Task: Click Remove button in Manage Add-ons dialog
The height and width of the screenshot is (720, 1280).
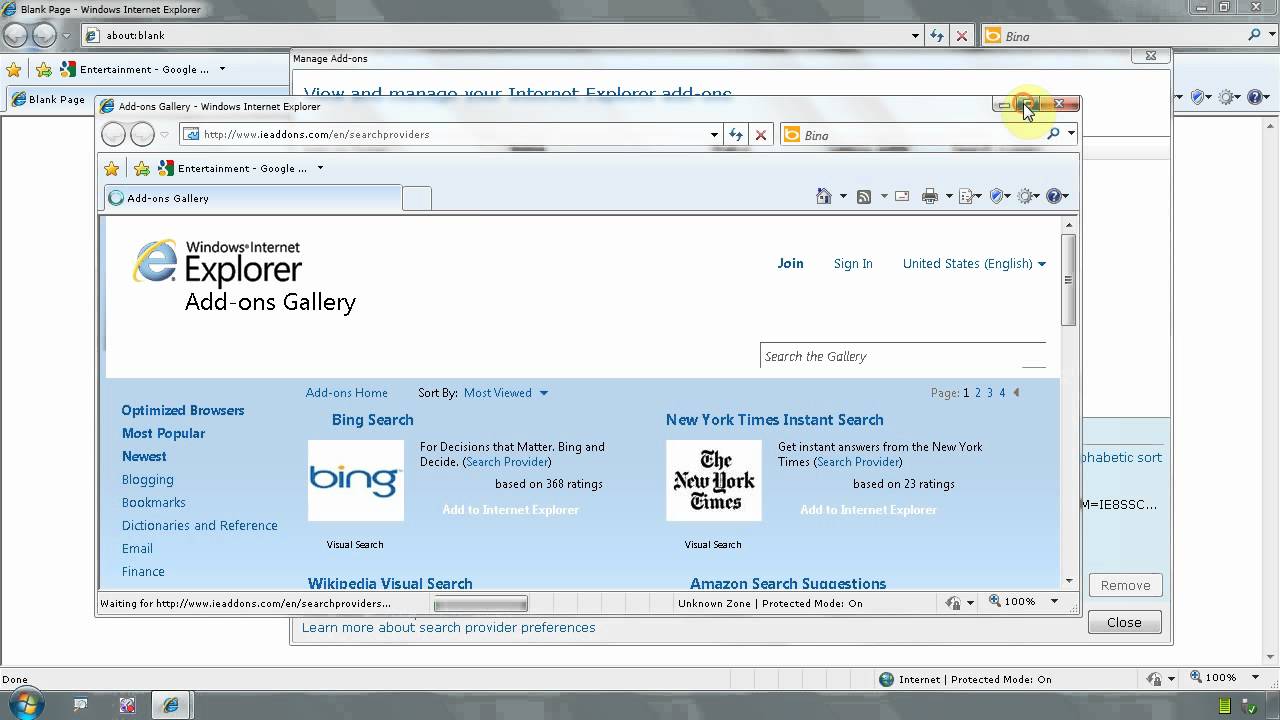Action: coord(1125,585)
